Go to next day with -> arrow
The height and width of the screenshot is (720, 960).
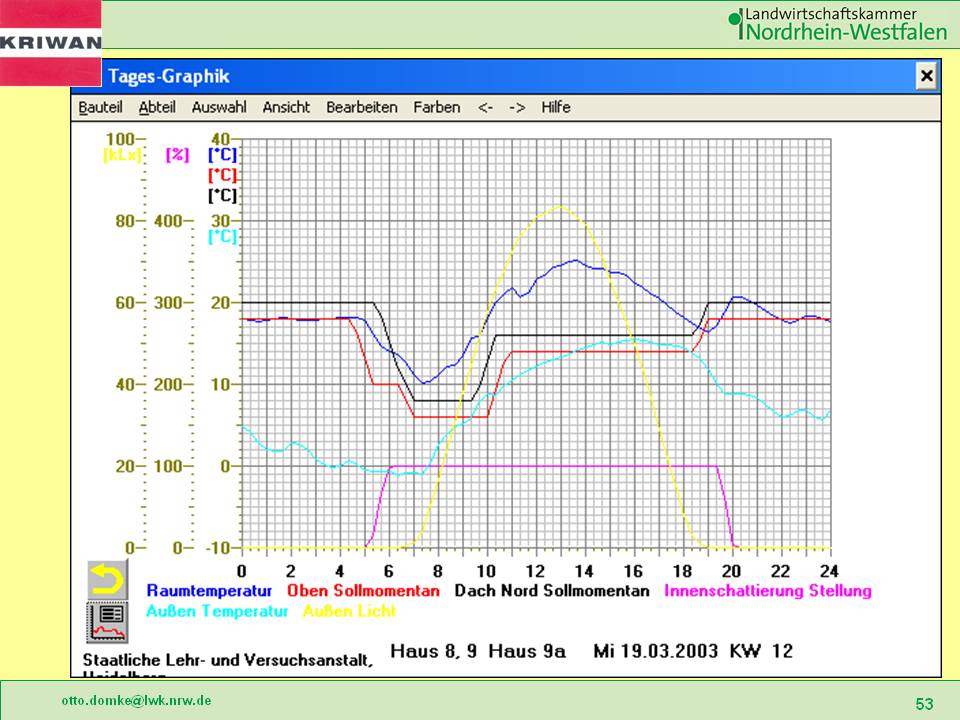point(517,107)
